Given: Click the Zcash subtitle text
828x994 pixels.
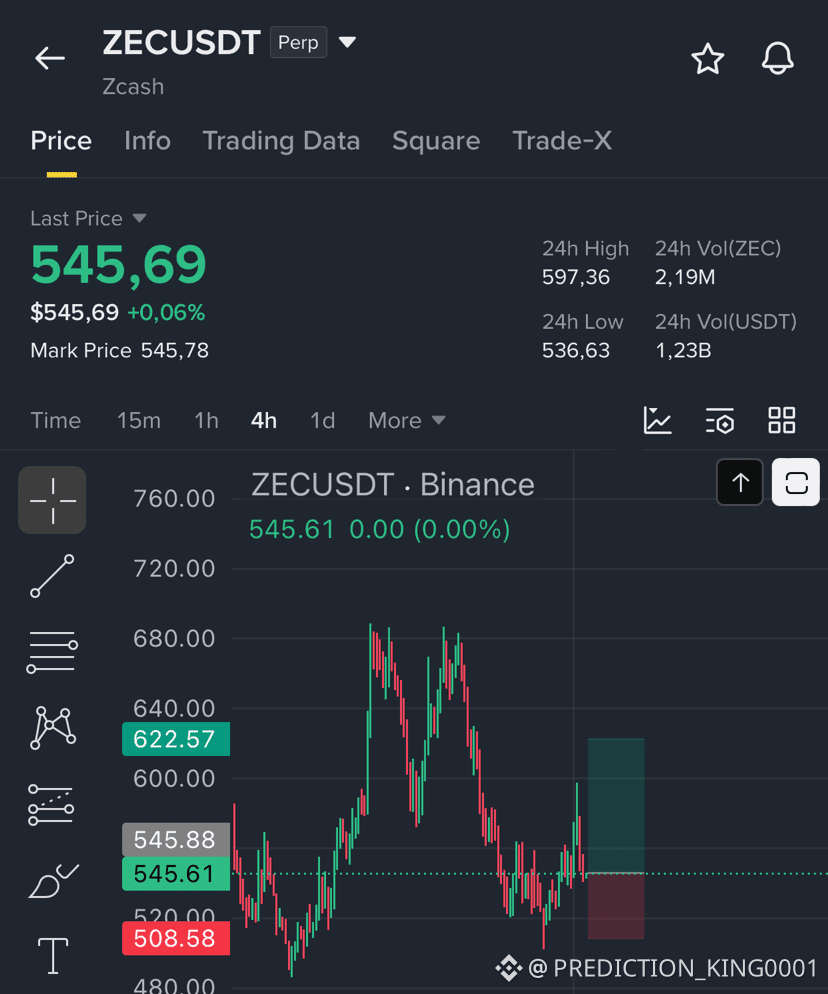Looking at the screenshot, I should click(133, 87).
